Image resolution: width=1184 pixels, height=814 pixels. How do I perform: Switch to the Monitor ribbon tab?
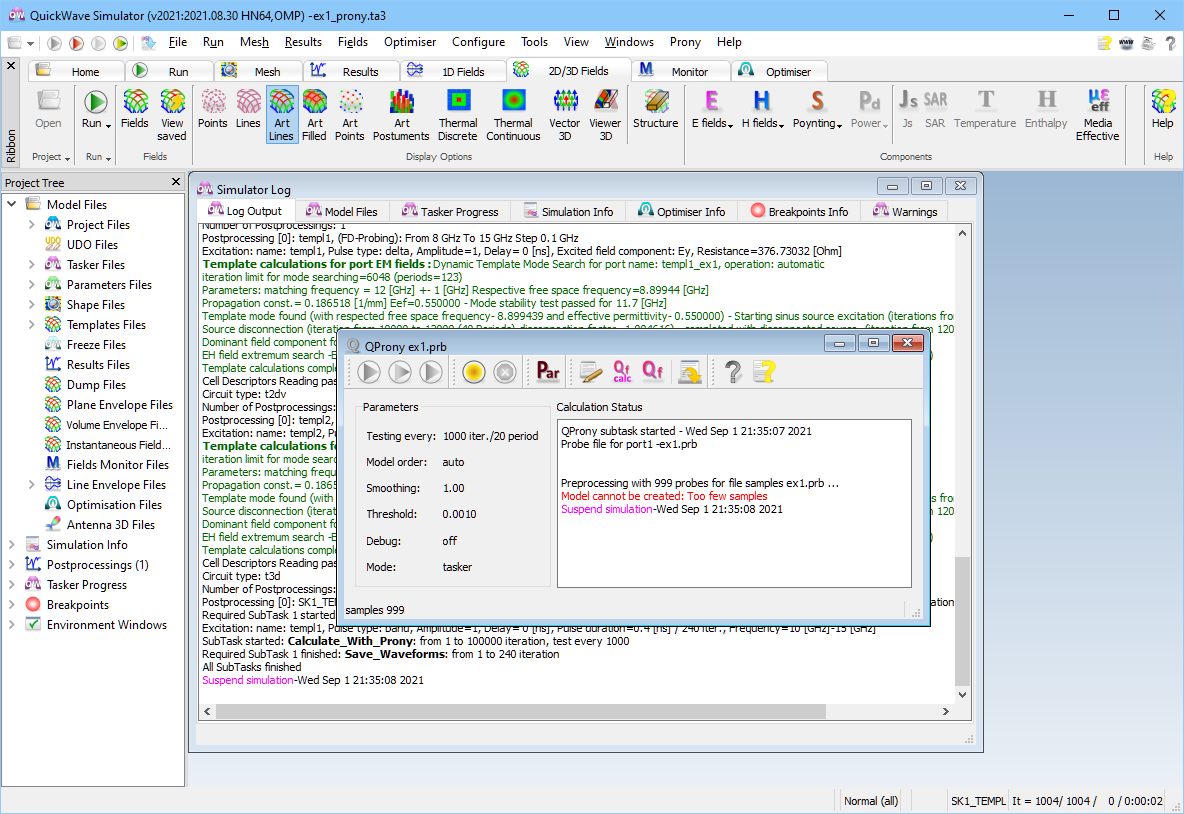tap(680, 71)
